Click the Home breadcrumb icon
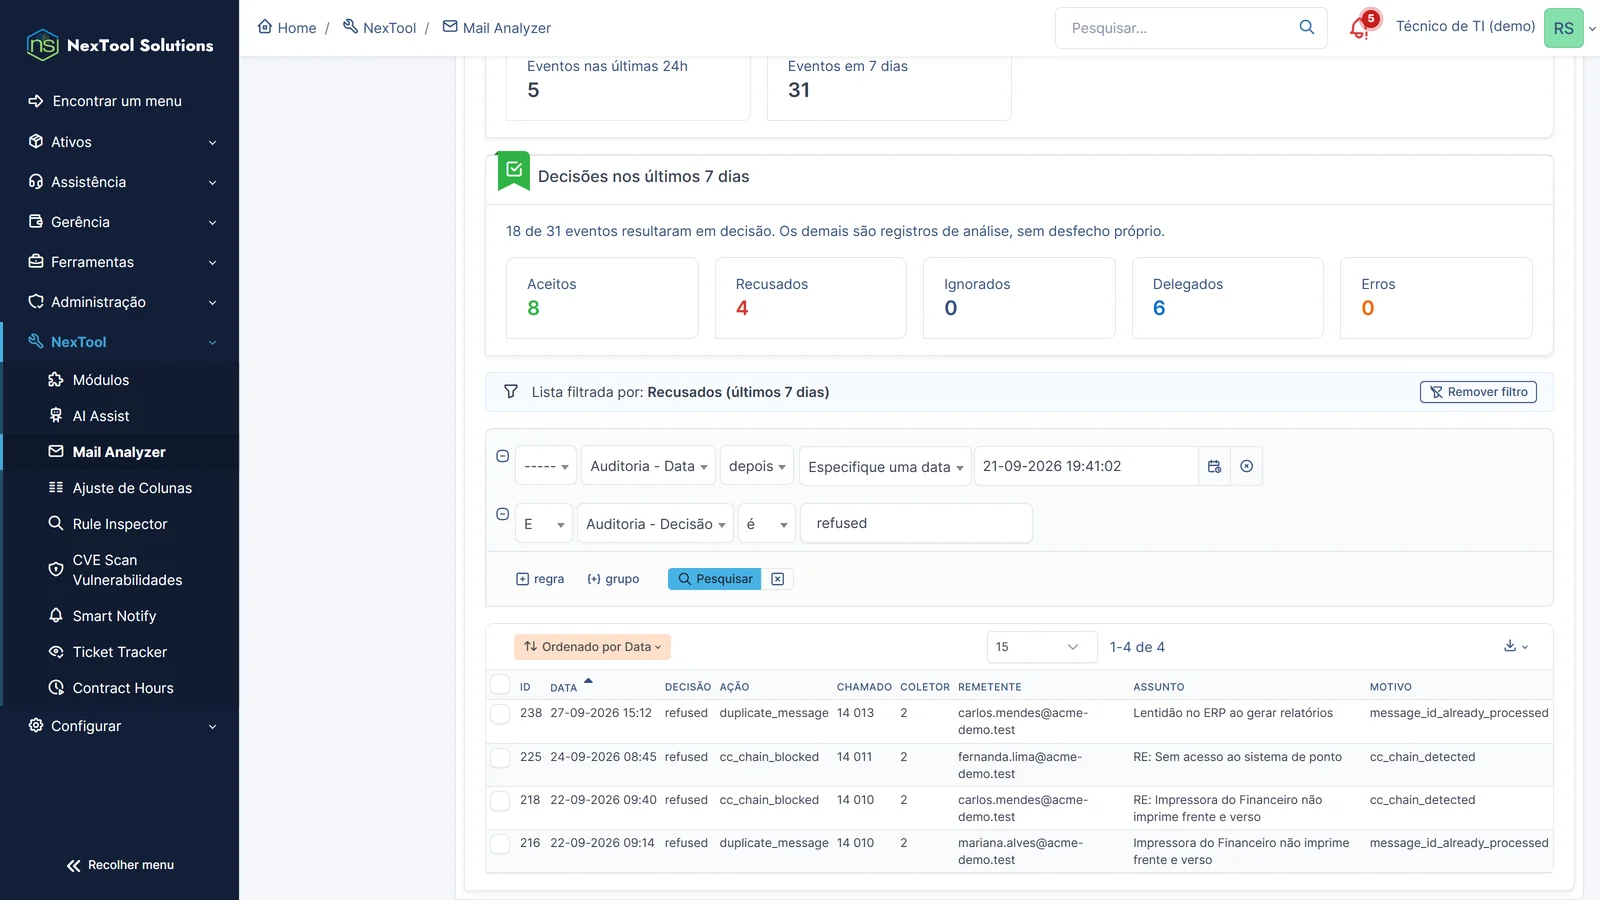This screenshot has width=1600, height=900. tap(265, 27)
